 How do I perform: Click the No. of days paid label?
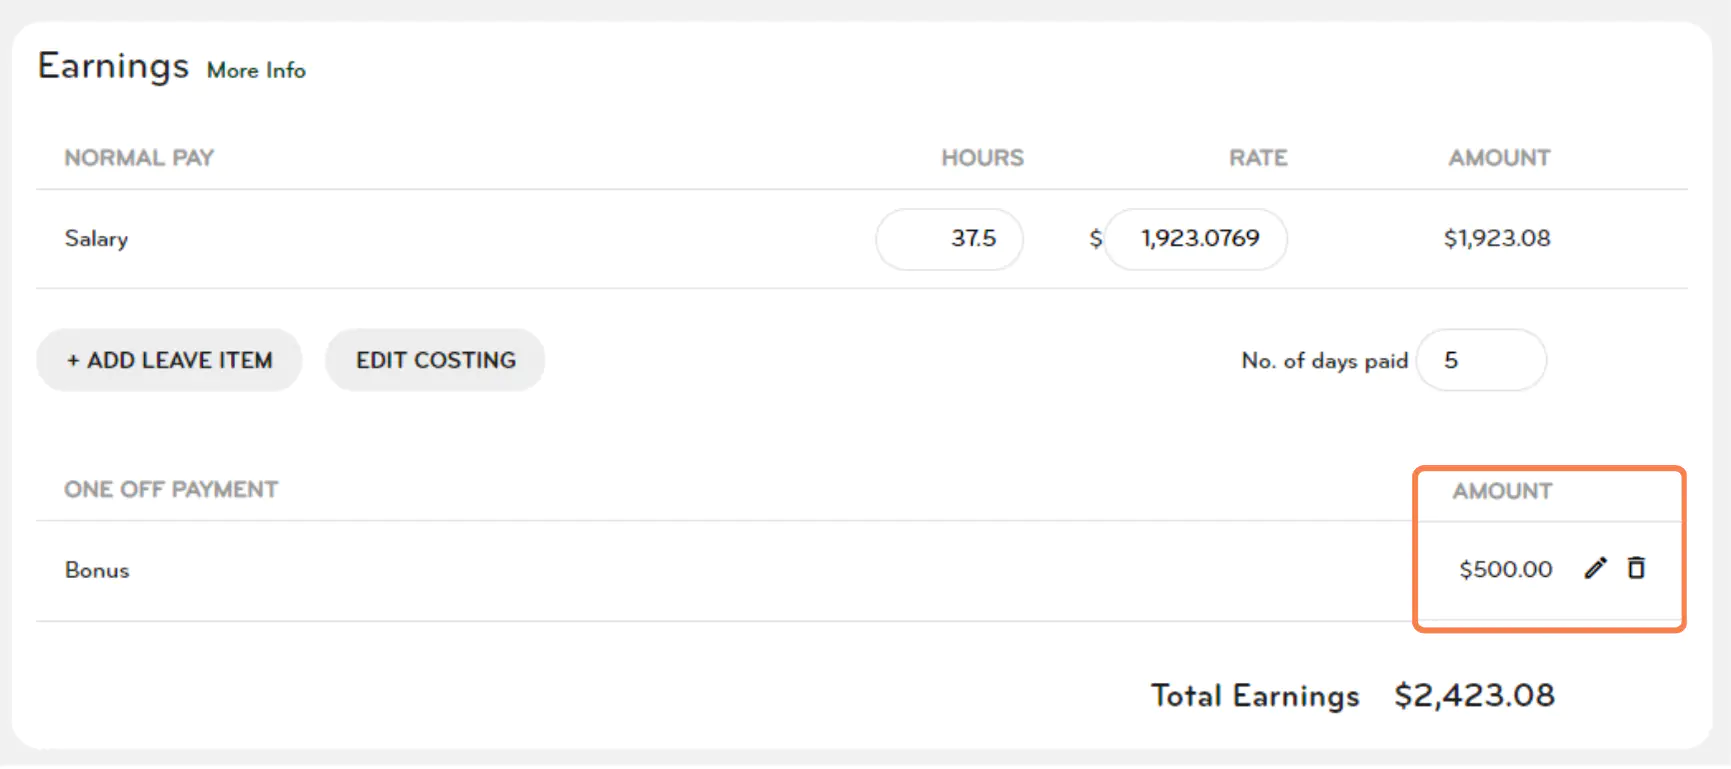pos(1324,361)
